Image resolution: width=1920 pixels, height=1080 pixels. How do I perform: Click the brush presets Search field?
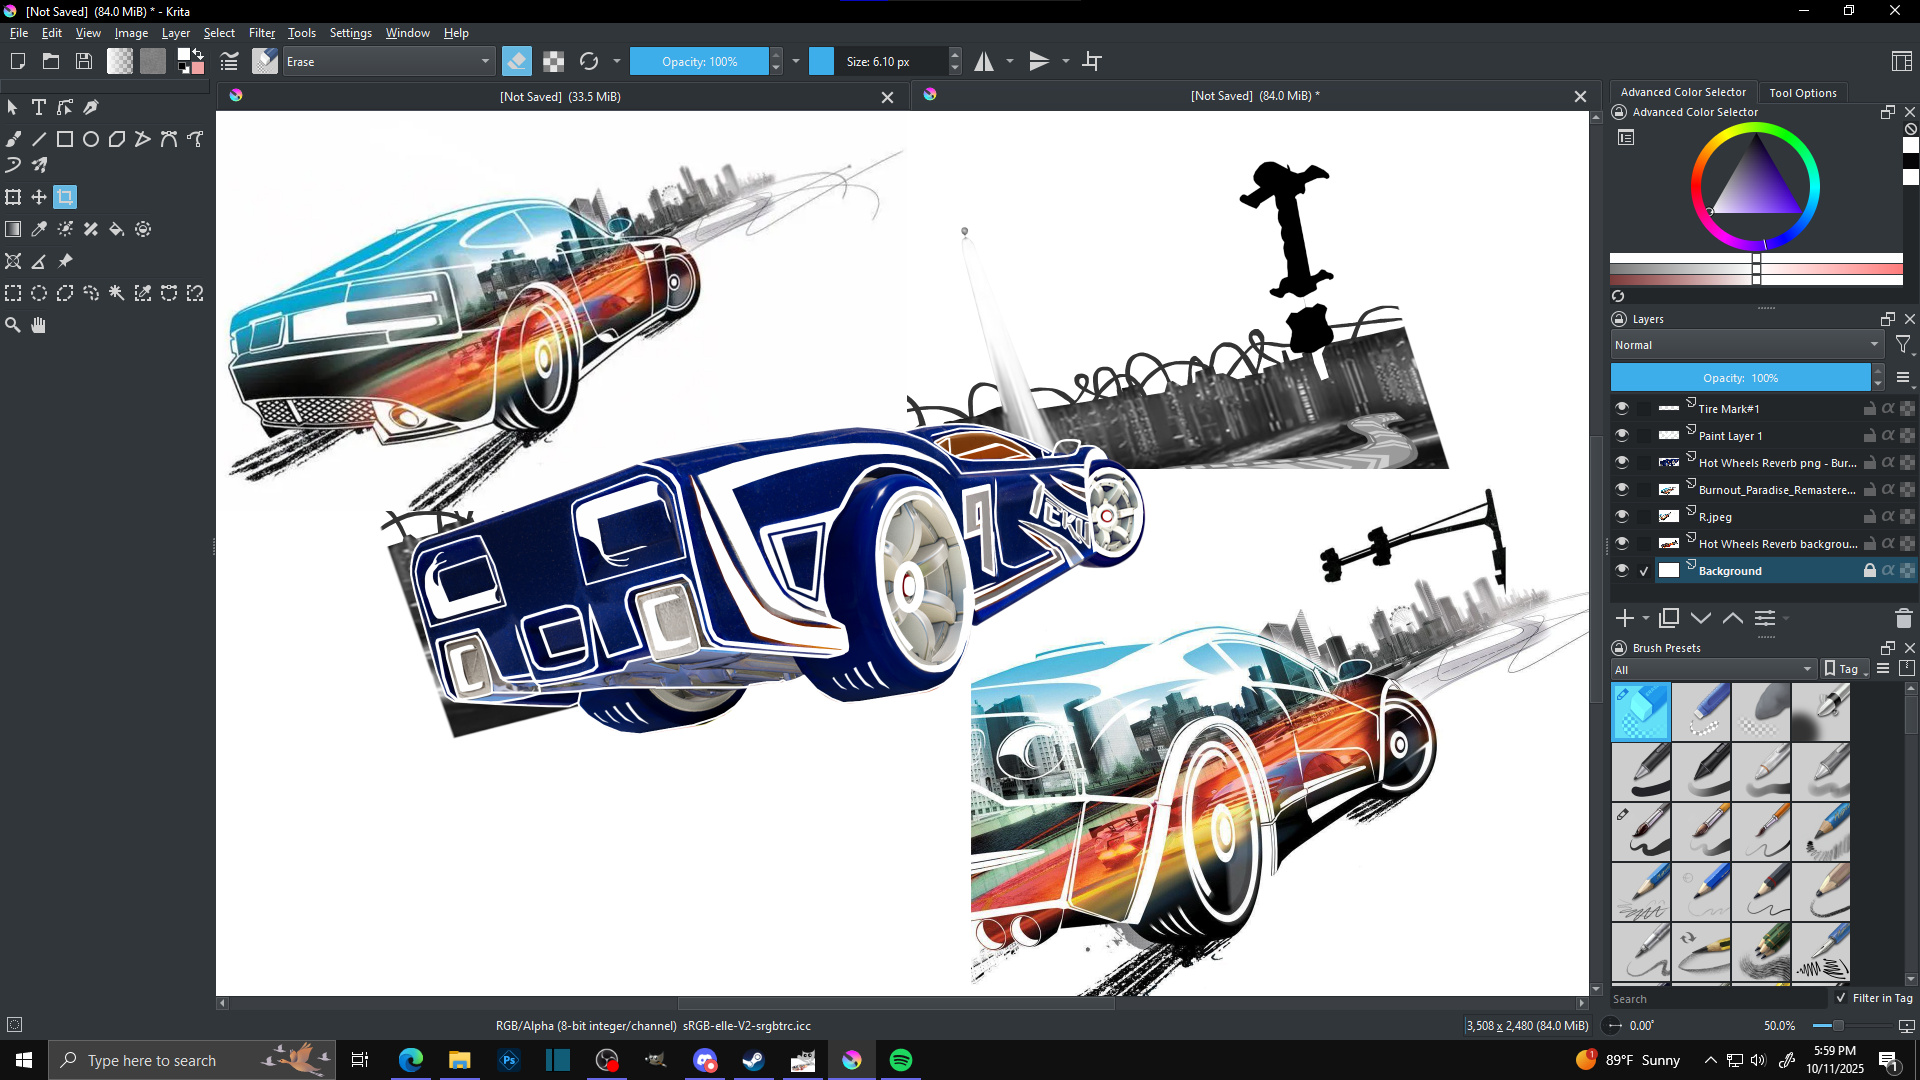tap(1716, 998)
